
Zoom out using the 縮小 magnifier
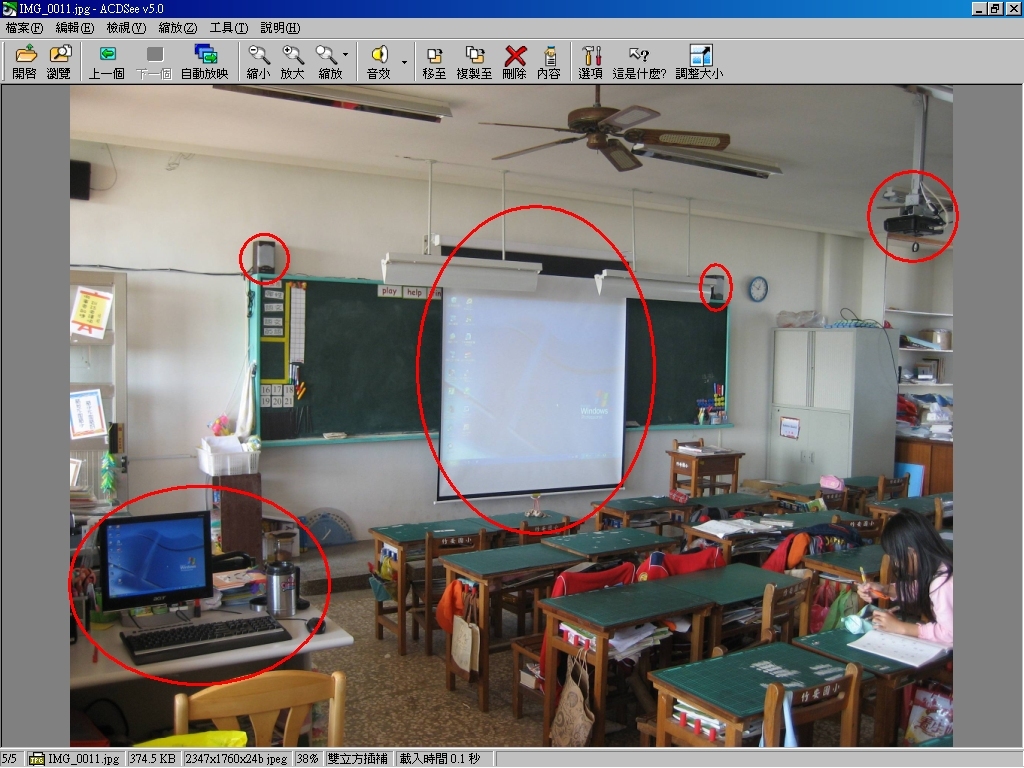click(x=258, y=61)
